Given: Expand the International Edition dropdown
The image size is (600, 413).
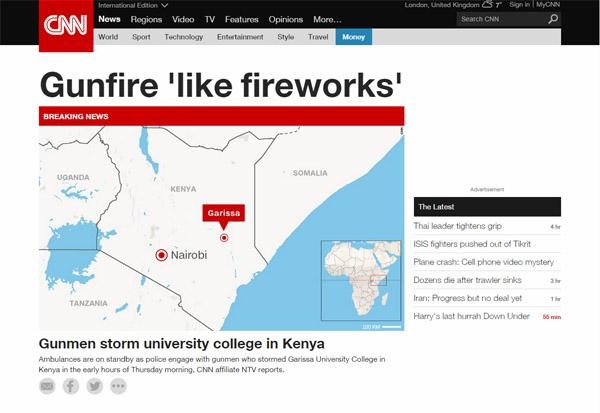Looking at the screenshot, I should click(x=164, y=5).
